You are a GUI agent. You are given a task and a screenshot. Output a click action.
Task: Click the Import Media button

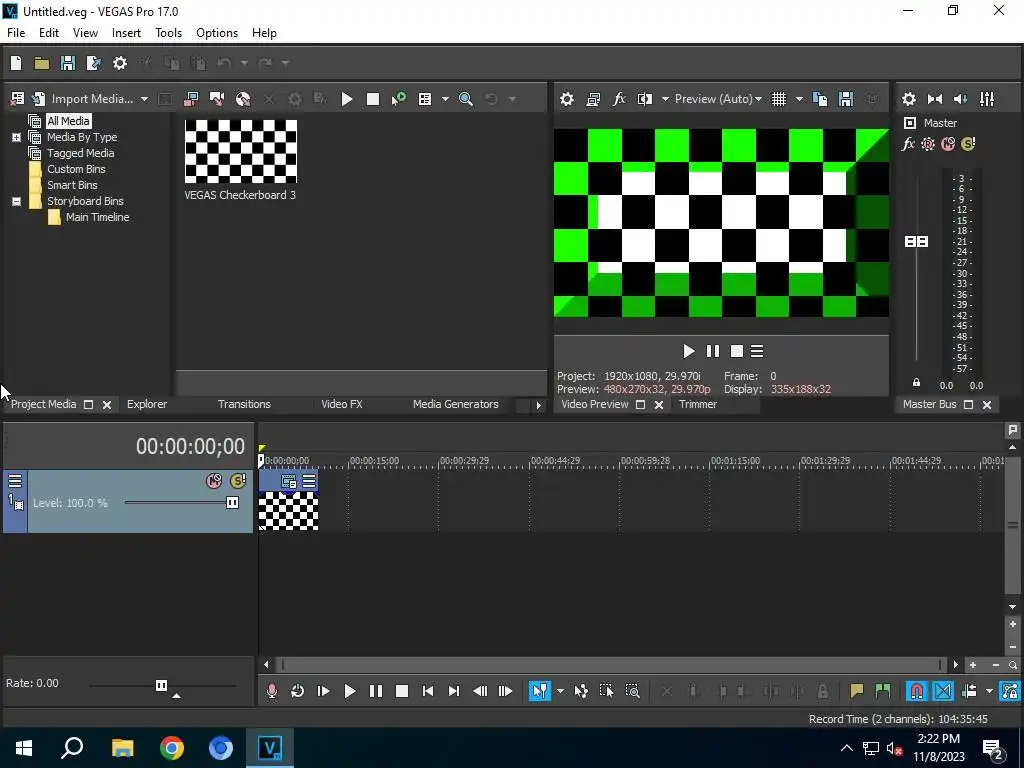tap(84, 99)
